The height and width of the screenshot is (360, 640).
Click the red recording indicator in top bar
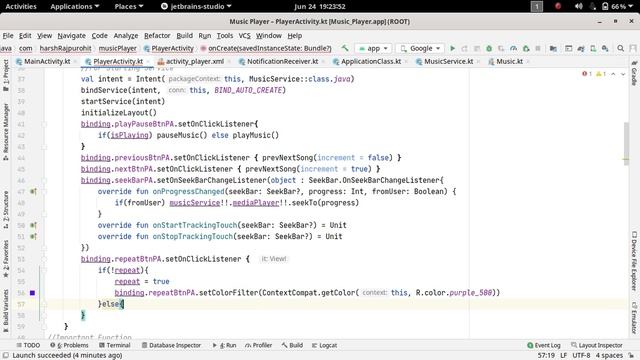click(x=558, y=6)
